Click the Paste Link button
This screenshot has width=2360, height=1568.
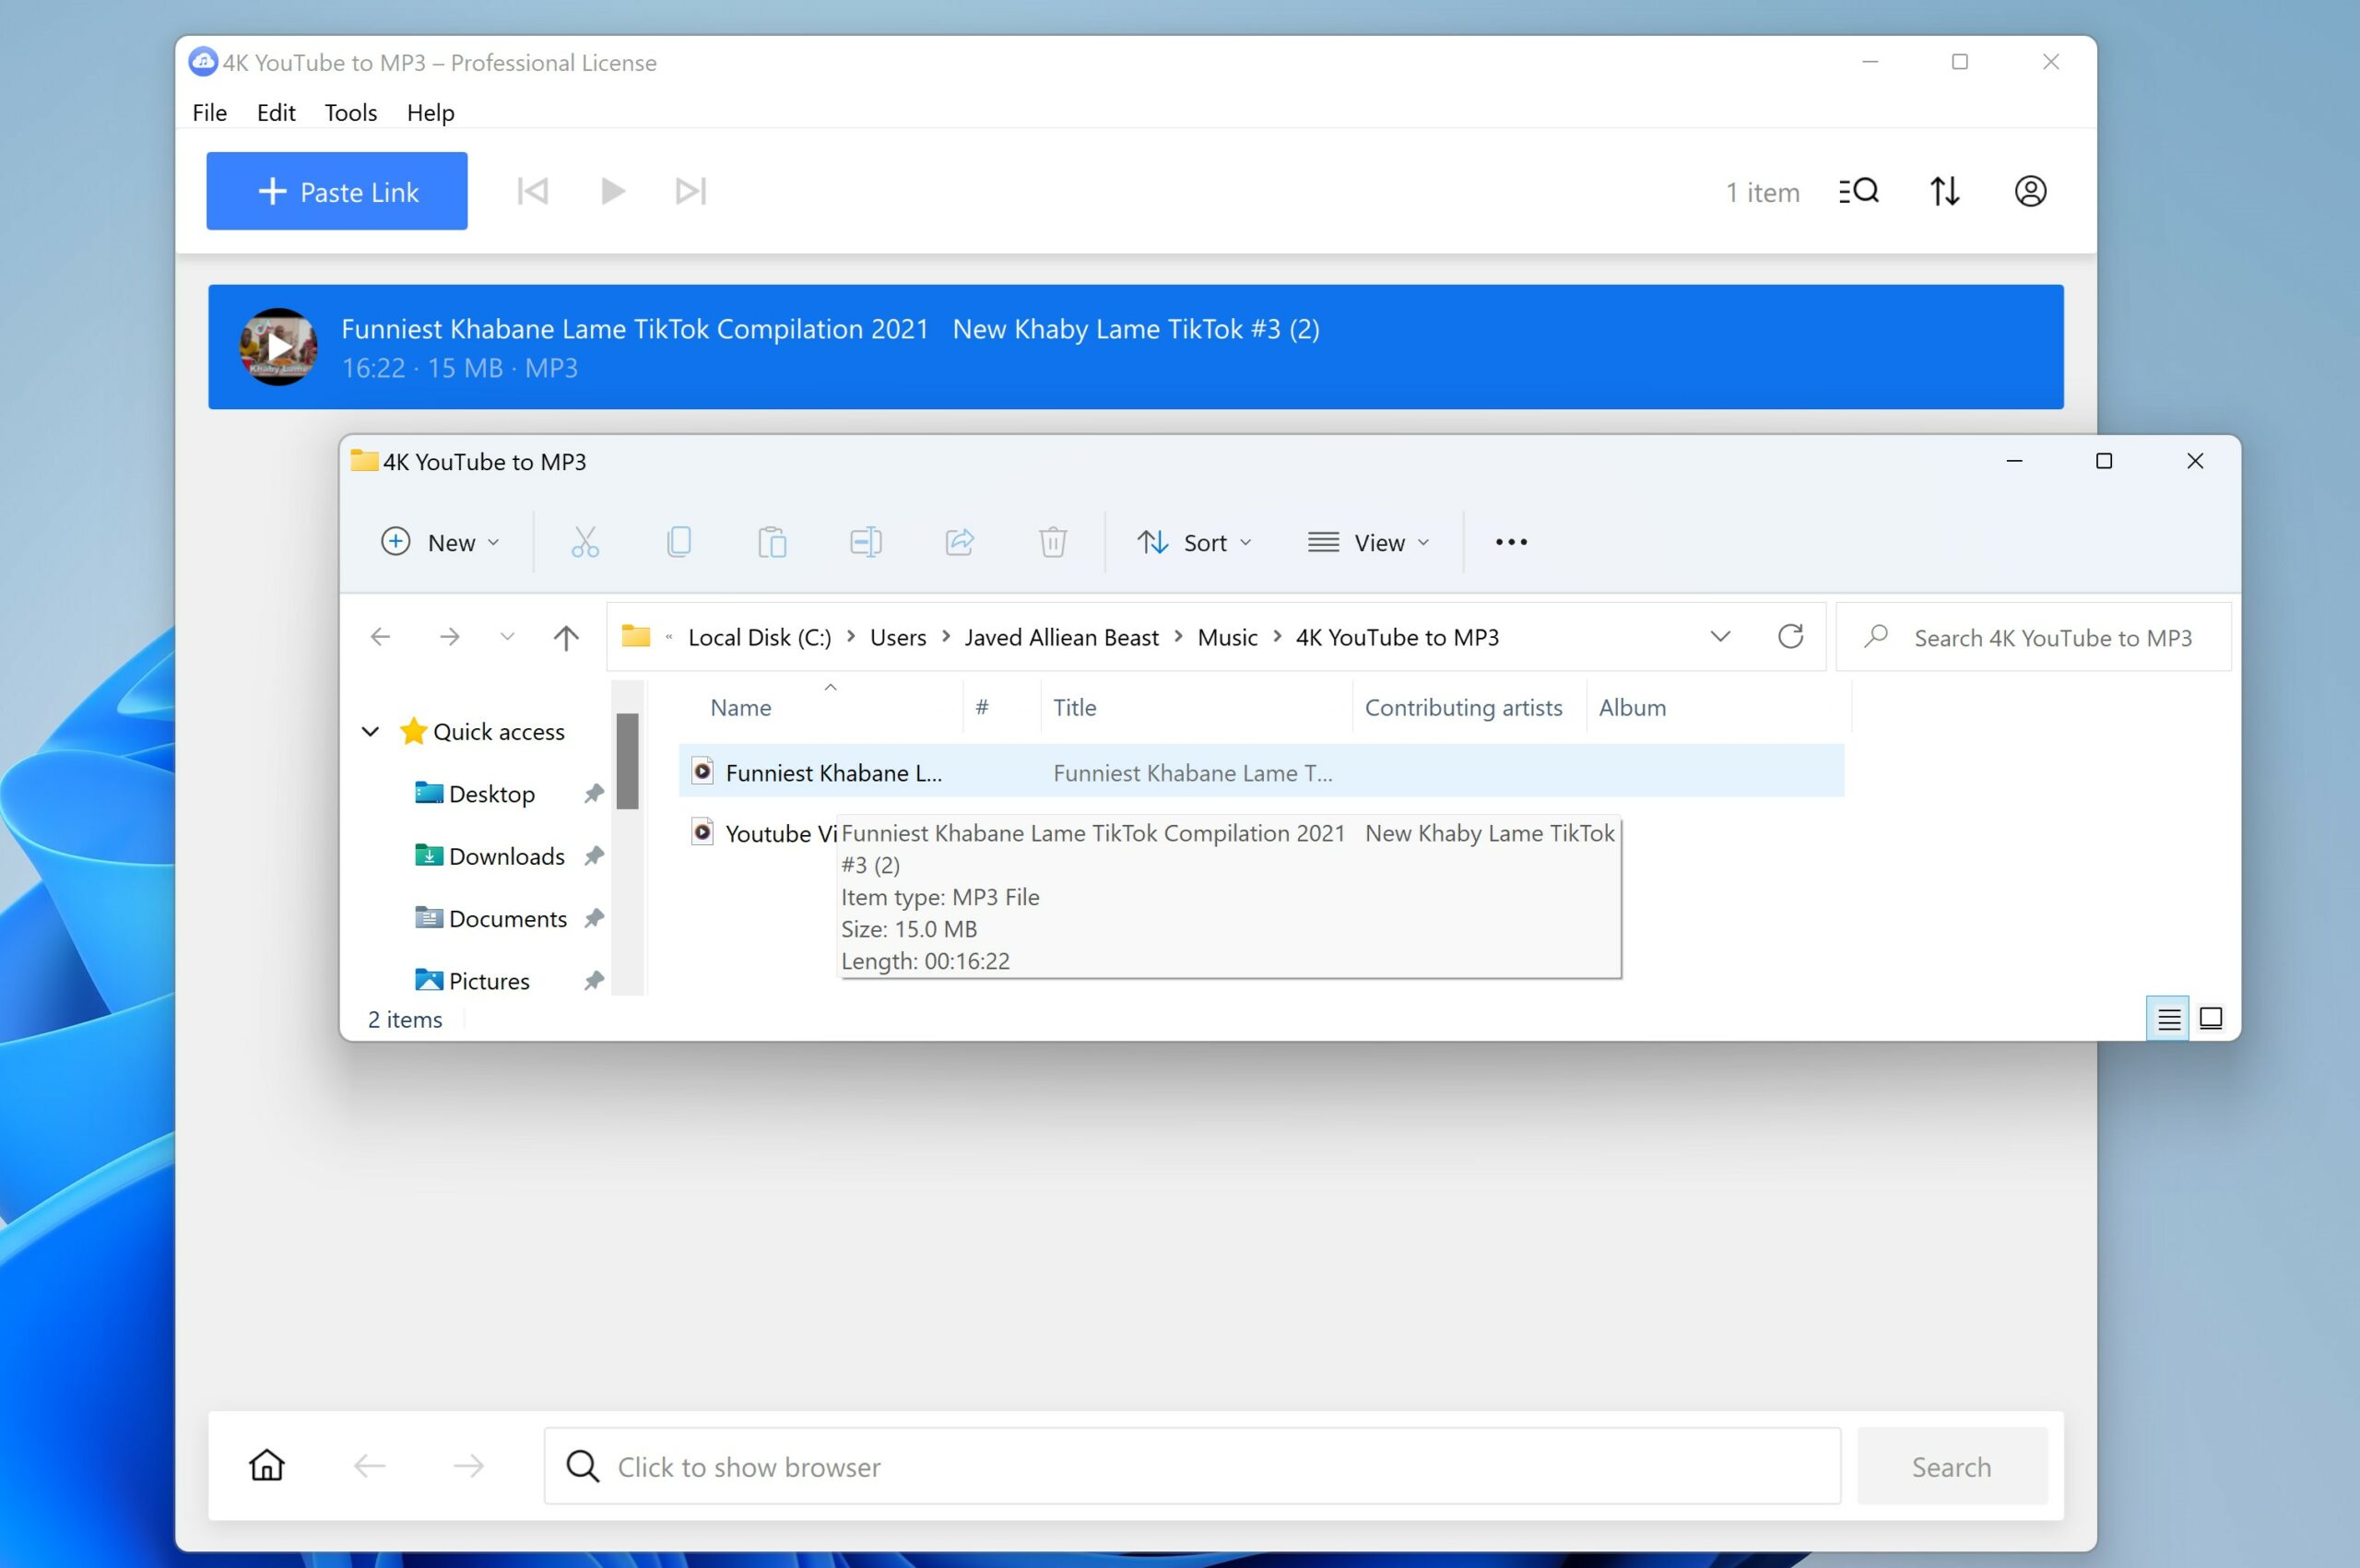(x=337, y=191)
